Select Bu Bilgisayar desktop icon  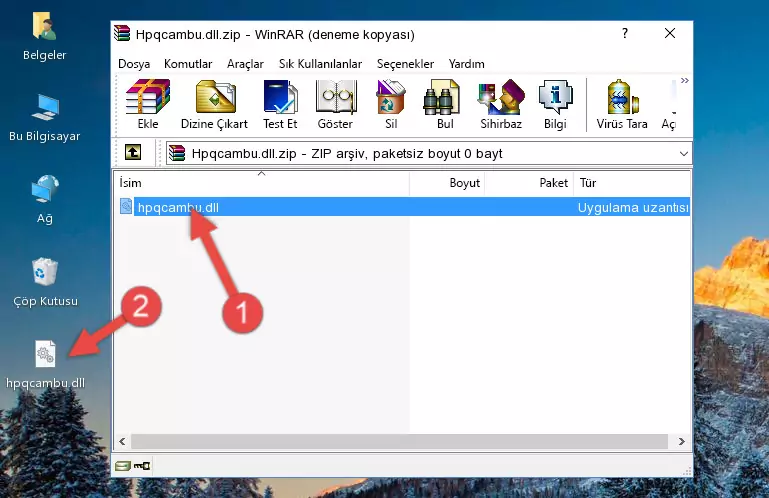tap(45, 118)
